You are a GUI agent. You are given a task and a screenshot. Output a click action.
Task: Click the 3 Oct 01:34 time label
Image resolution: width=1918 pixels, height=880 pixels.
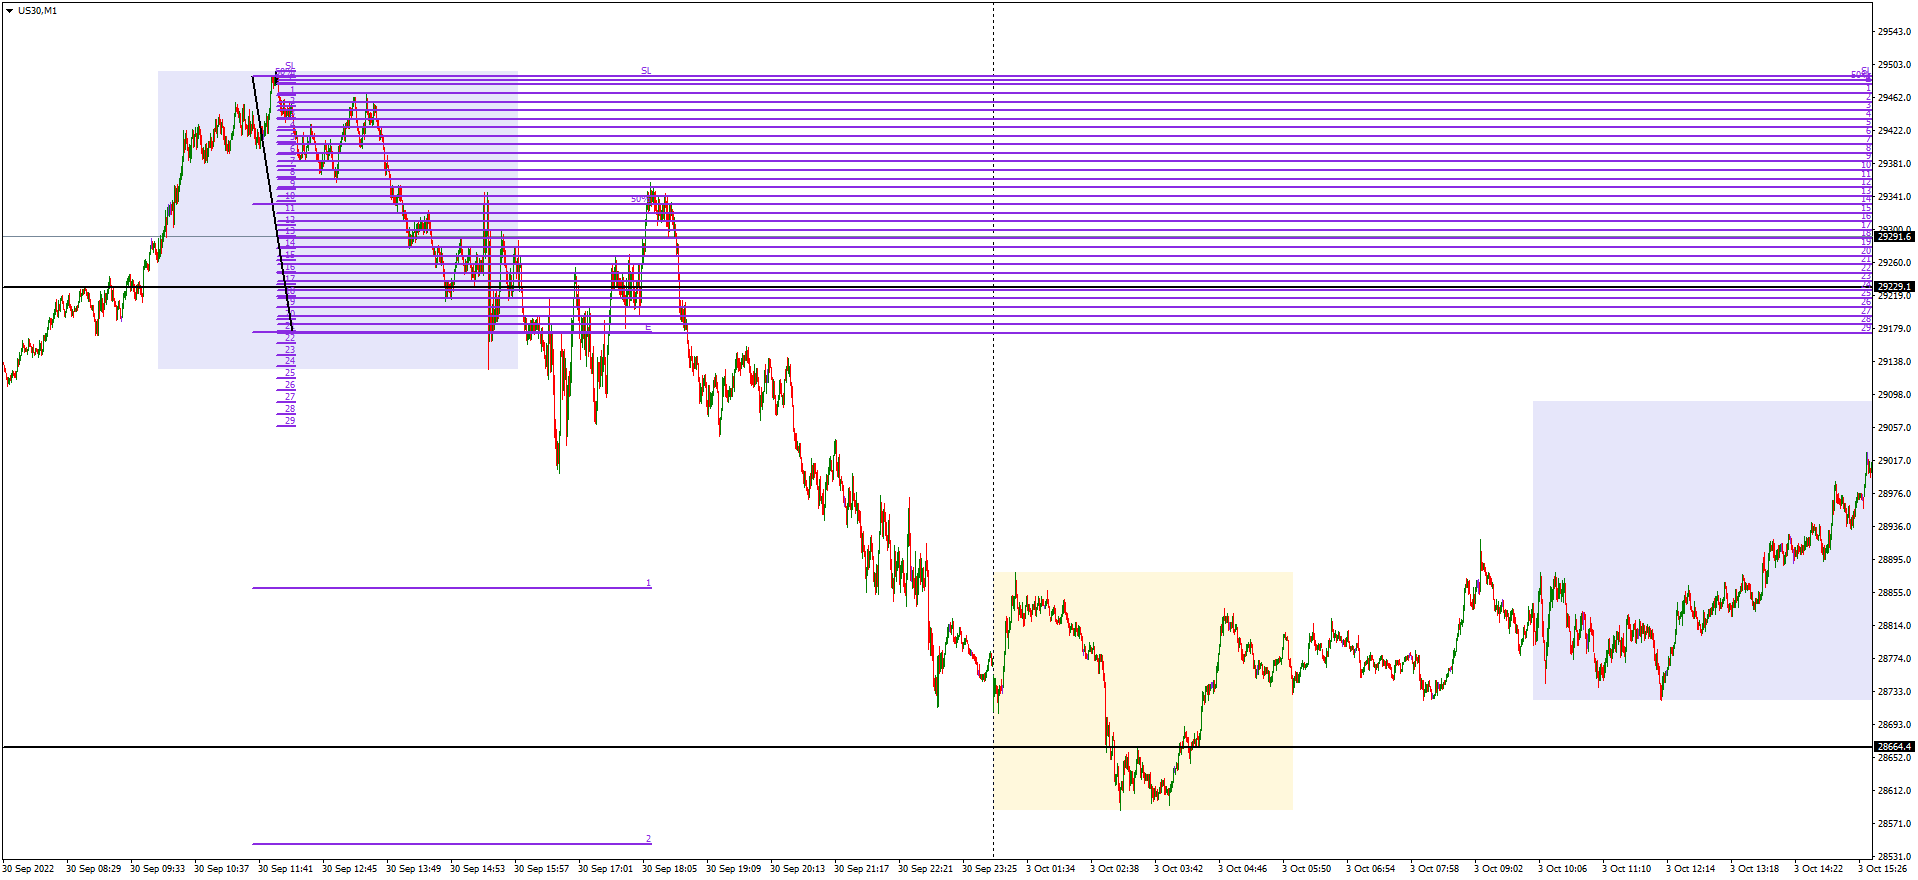coord(1050,869)
